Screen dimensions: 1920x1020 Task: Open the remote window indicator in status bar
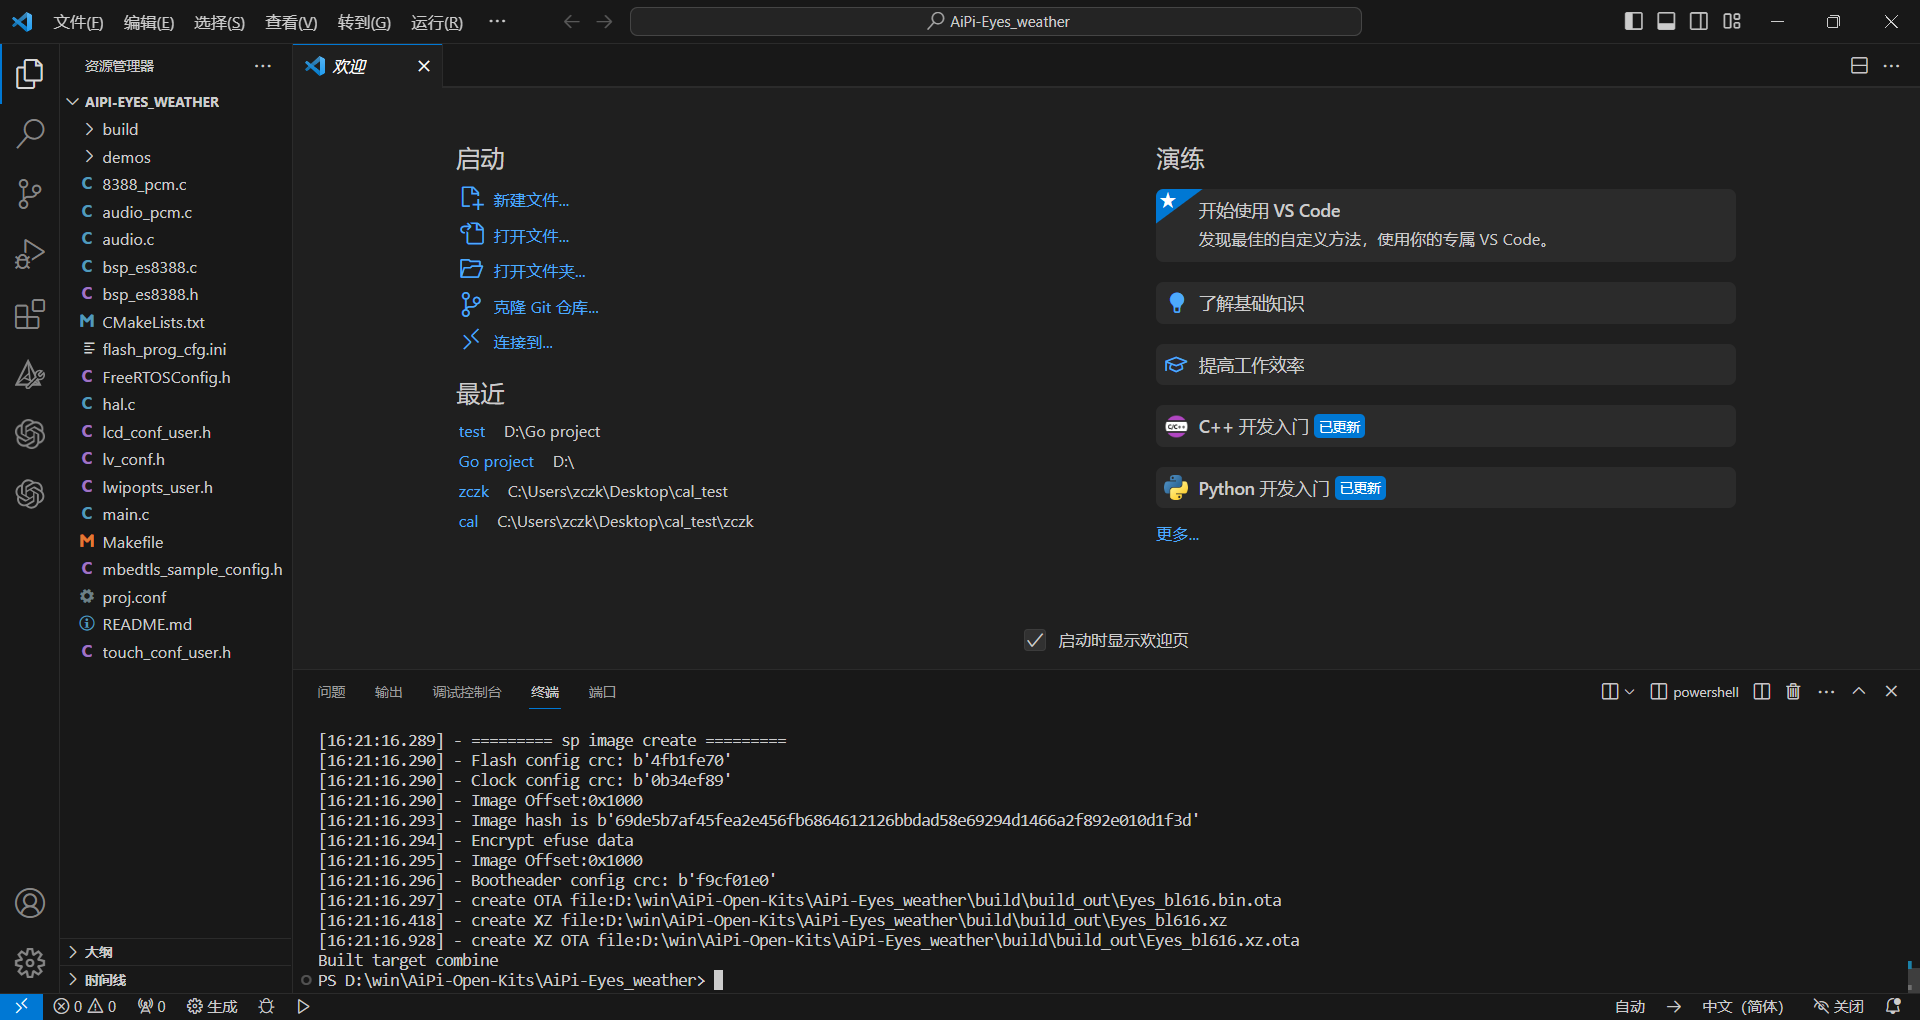(21, 1006)
